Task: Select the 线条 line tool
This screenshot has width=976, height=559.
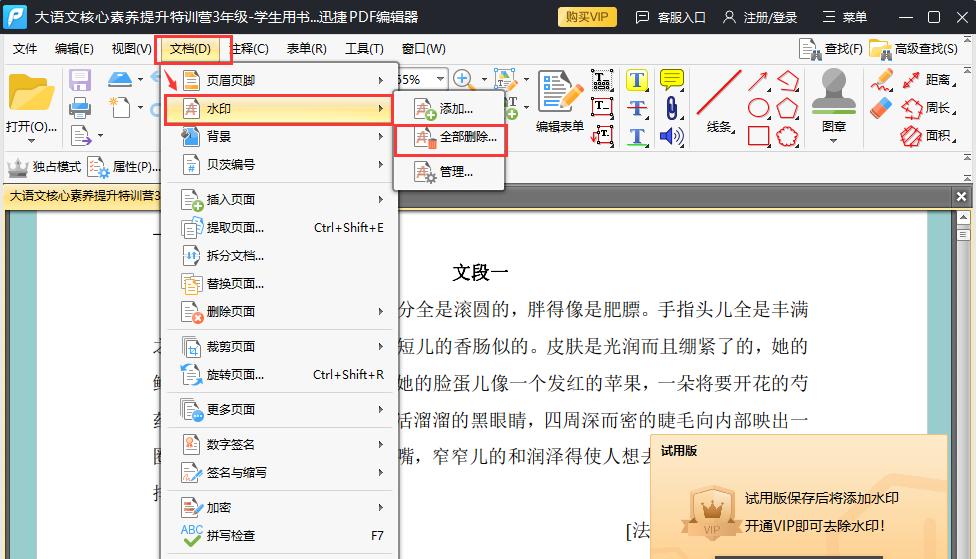Action: [719, 101]
